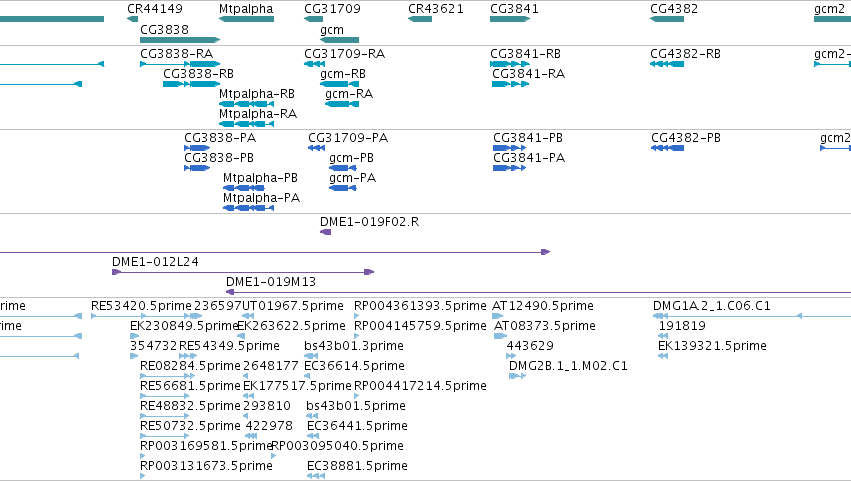Click the 293810 EST label

click(x=267, y=406)
